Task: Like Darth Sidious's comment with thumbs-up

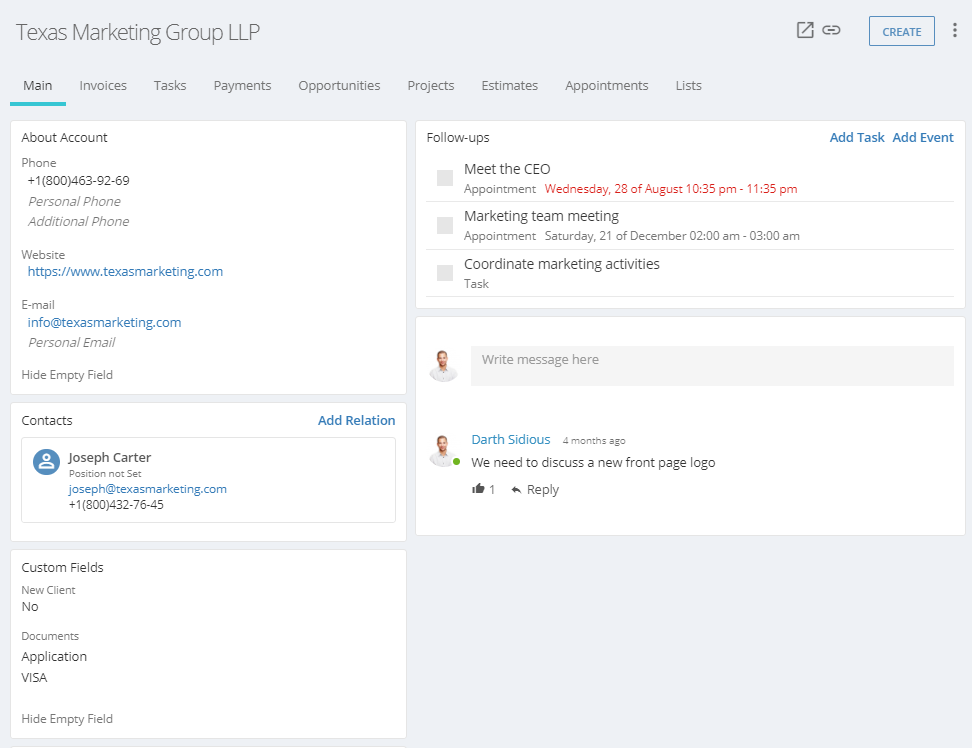Action: (x=478, y=489)
